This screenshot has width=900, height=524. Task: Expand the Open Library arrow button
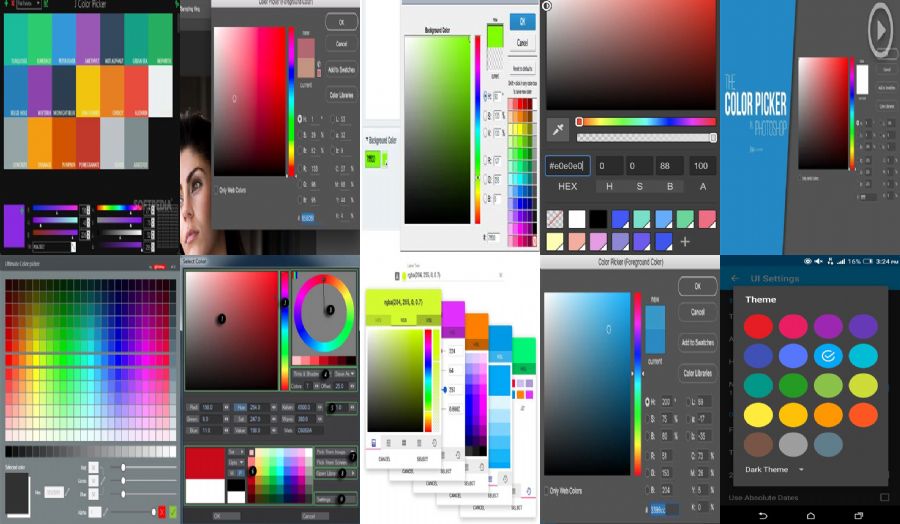coord(352,473)
